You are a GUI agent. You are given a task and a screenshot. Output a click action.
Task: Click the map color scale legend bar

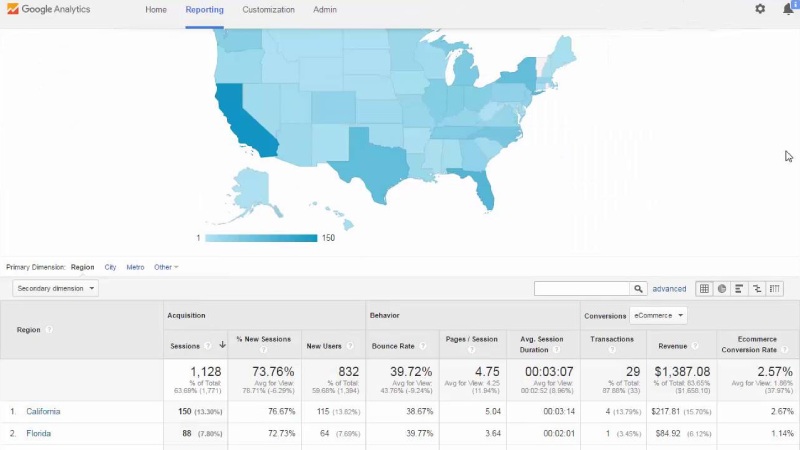[261, 238]
